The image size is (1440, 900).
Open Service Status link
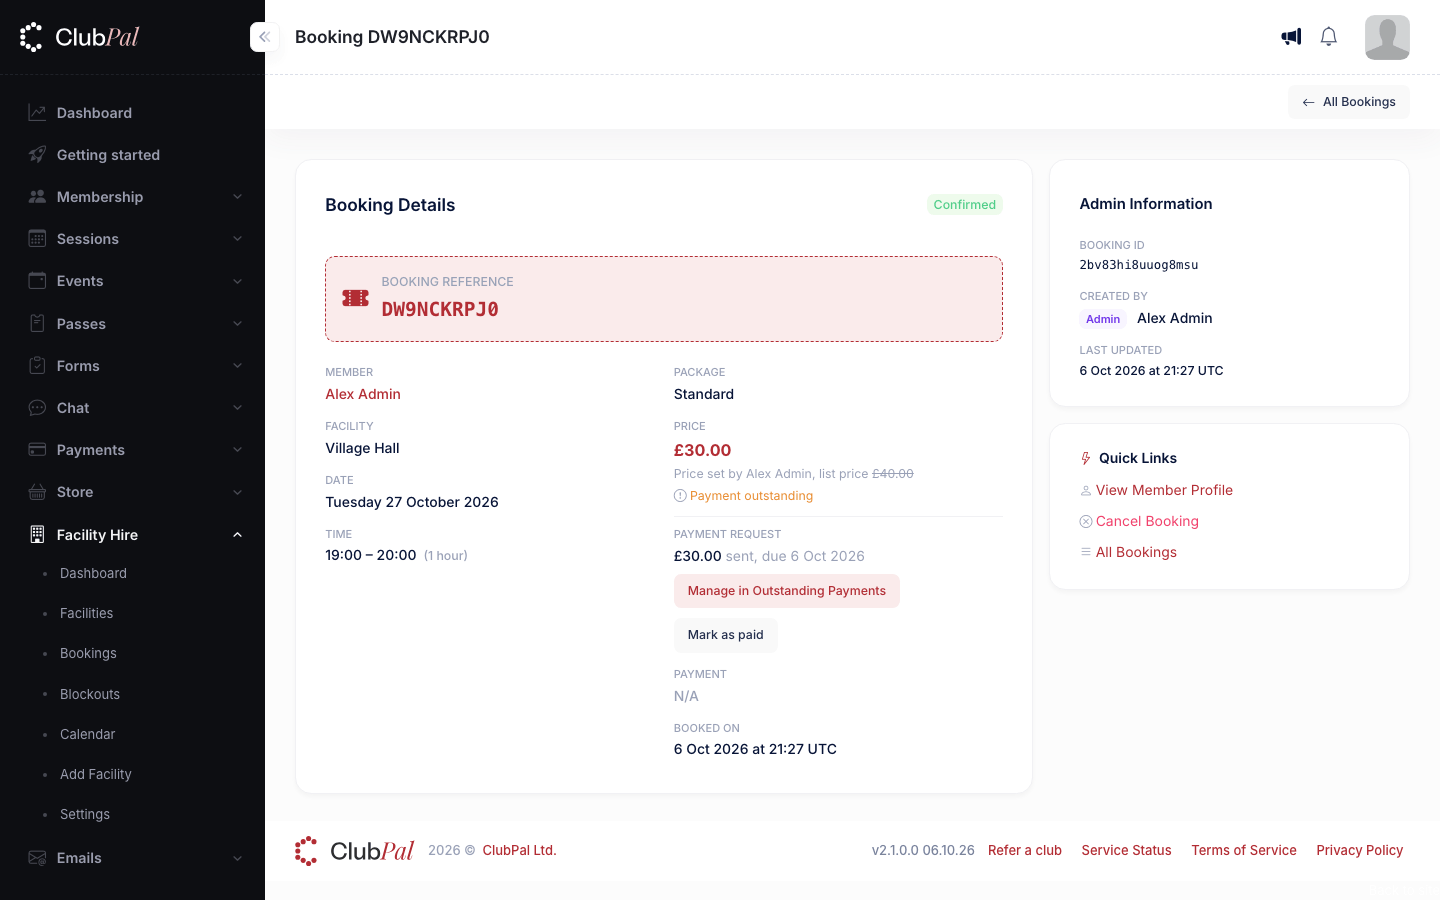(1126, 850)
